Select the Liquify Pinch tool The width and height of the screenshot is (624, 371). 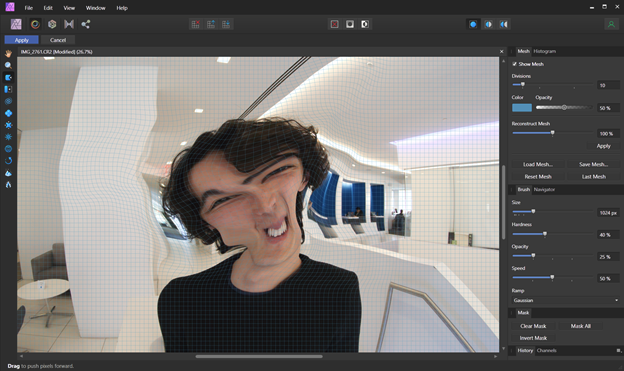point(8,113)
